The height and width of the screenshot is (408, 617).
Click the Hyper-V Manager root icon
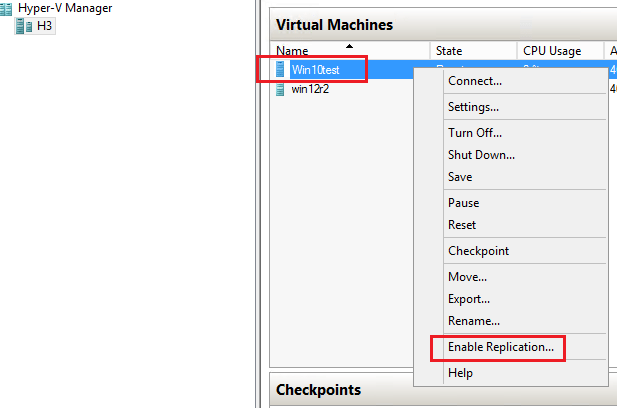(6, 9)
